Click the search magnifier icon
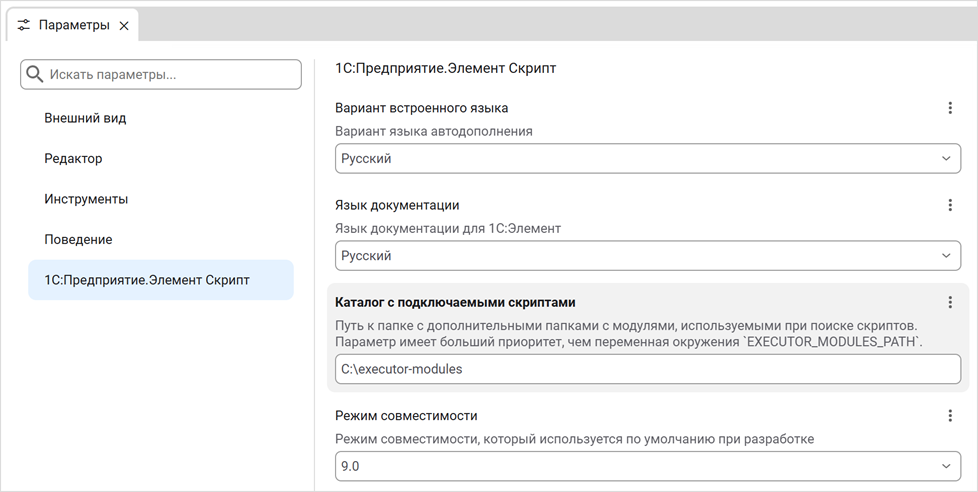 pyautogui.click(x=35, y=74)
